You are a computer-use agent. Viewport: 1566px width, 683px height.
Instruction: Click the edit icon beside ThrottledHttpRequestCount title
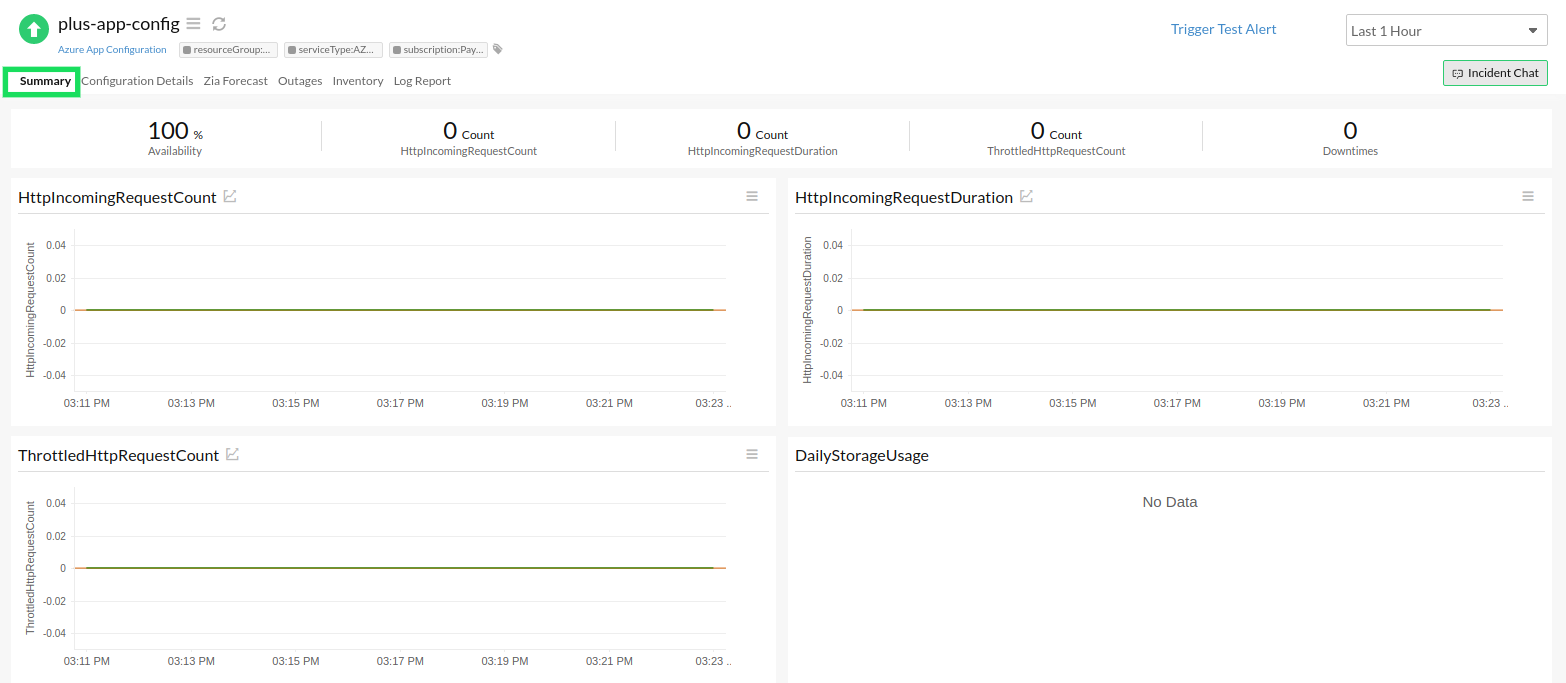pyautogui.click(x=232, y=453)
